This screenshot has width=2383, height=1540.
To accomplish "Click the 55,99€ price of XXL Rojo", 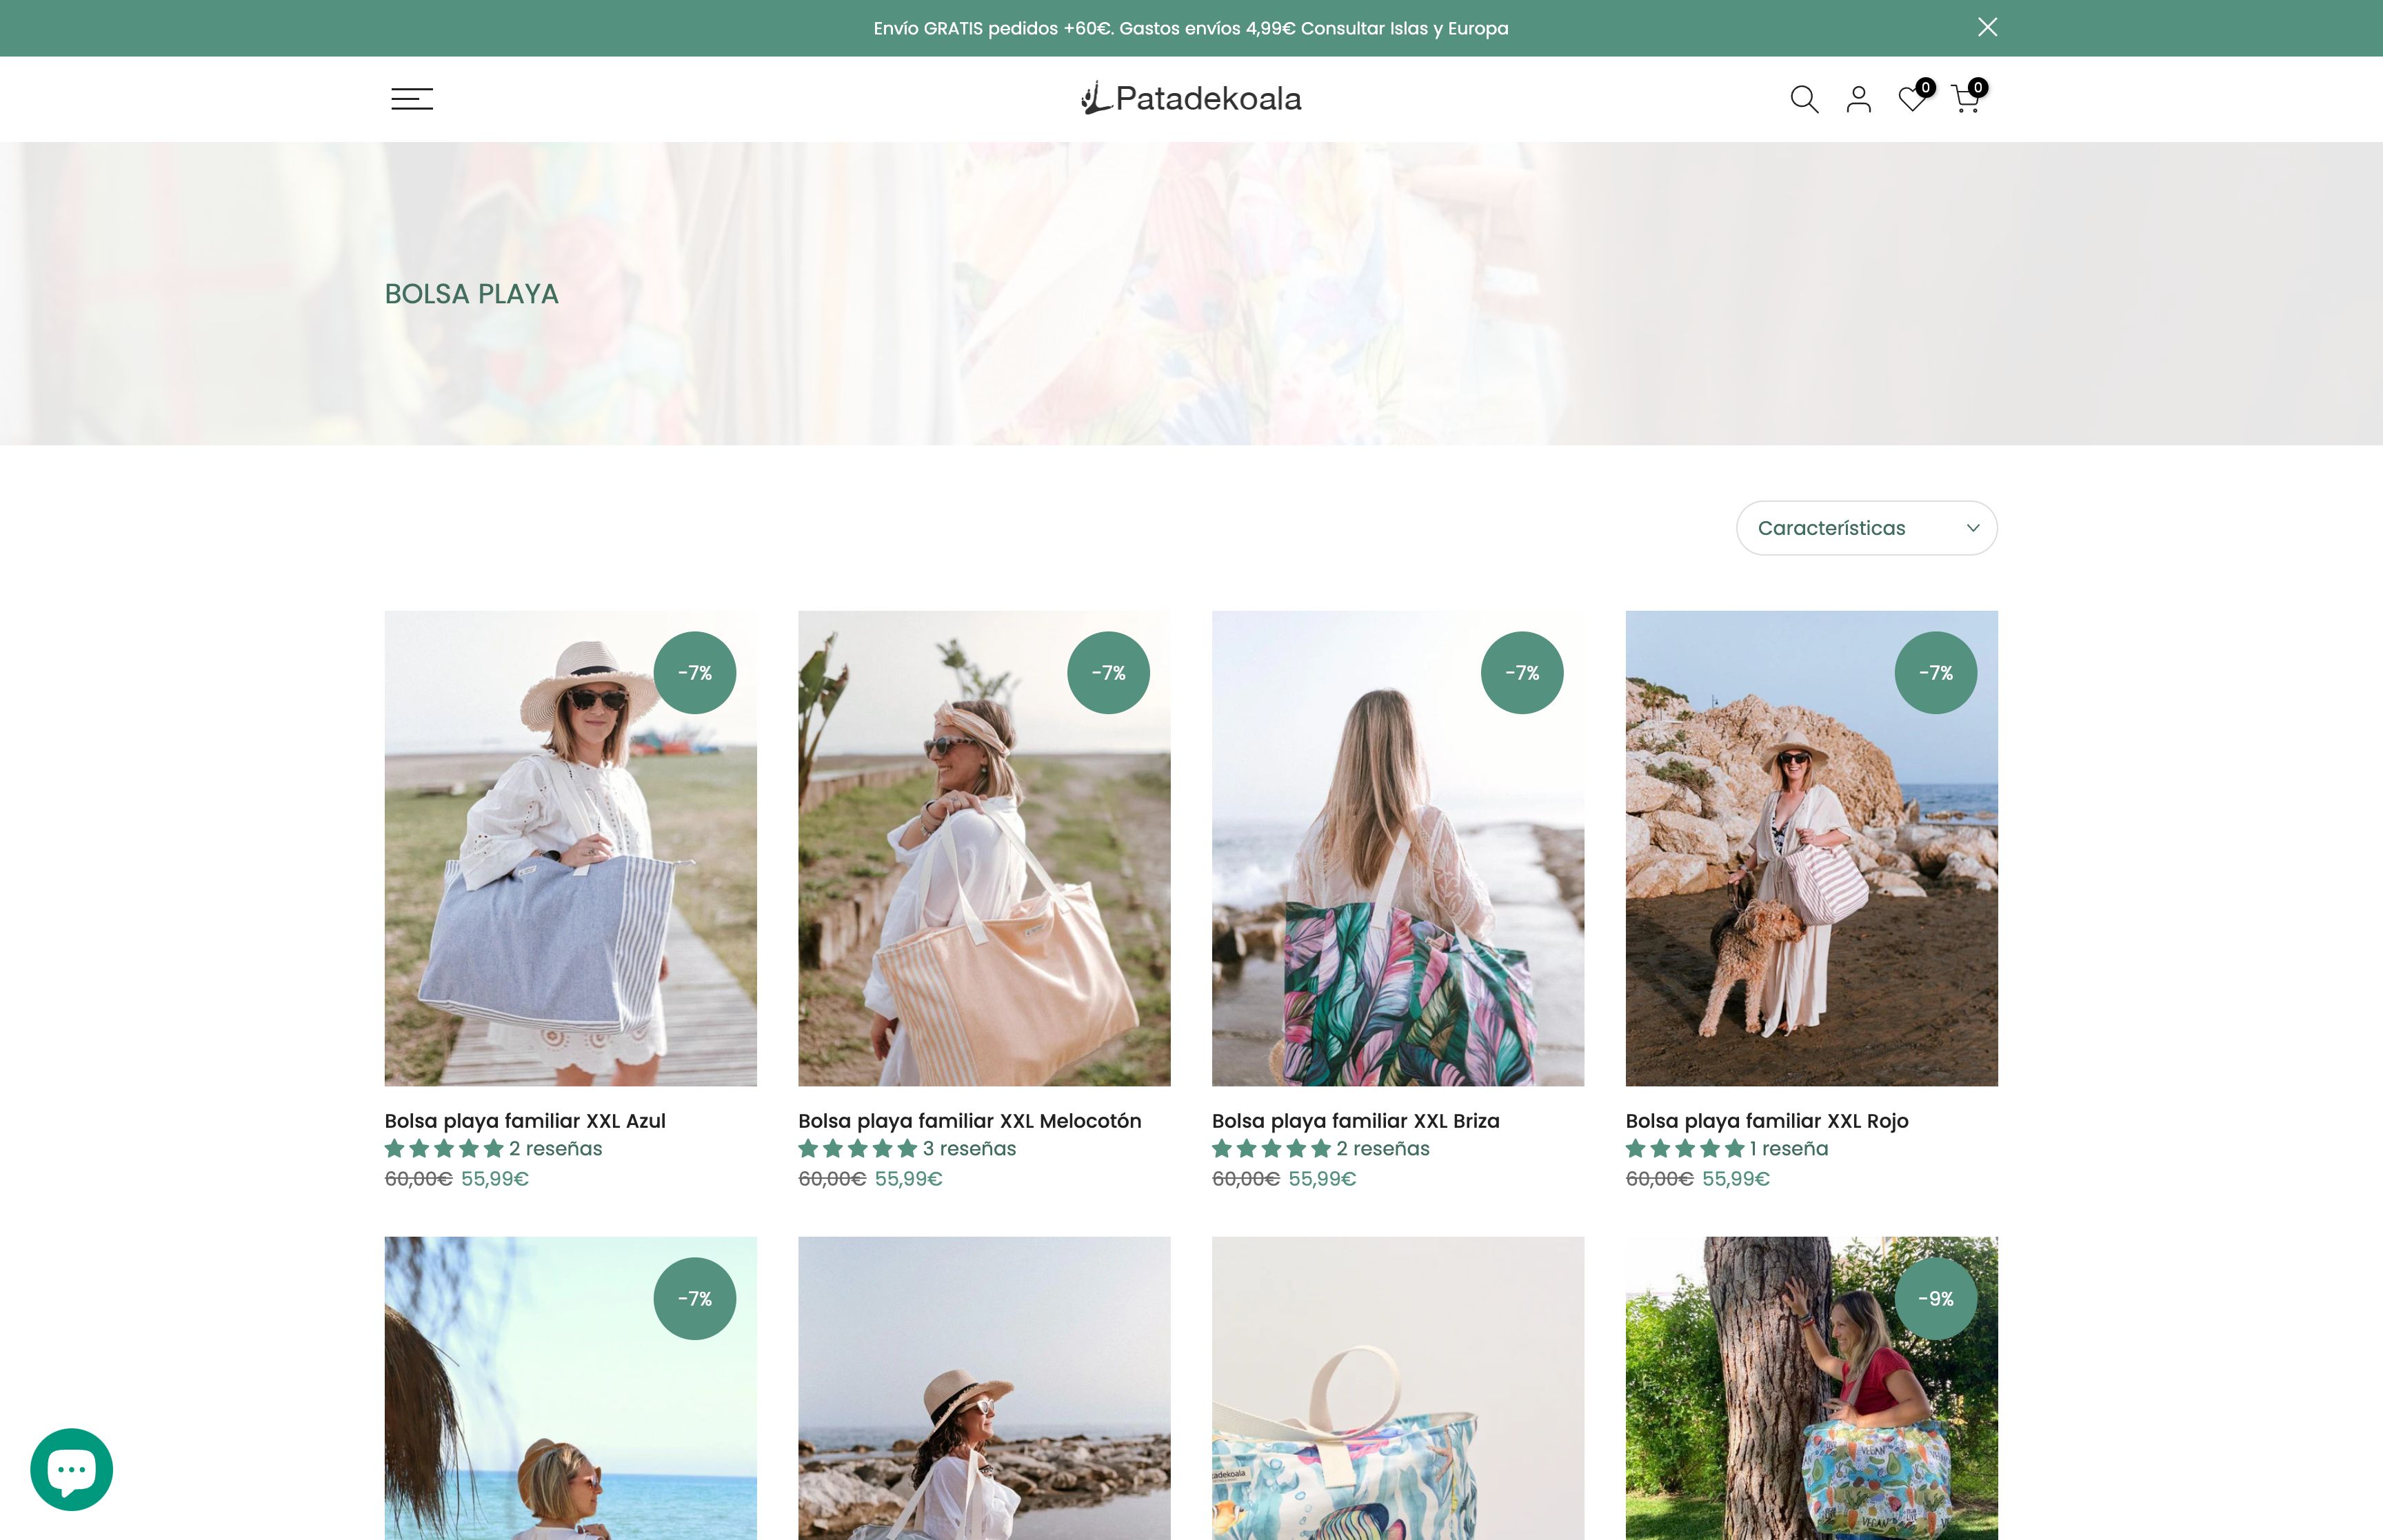I will (x=1736, y=1179).
